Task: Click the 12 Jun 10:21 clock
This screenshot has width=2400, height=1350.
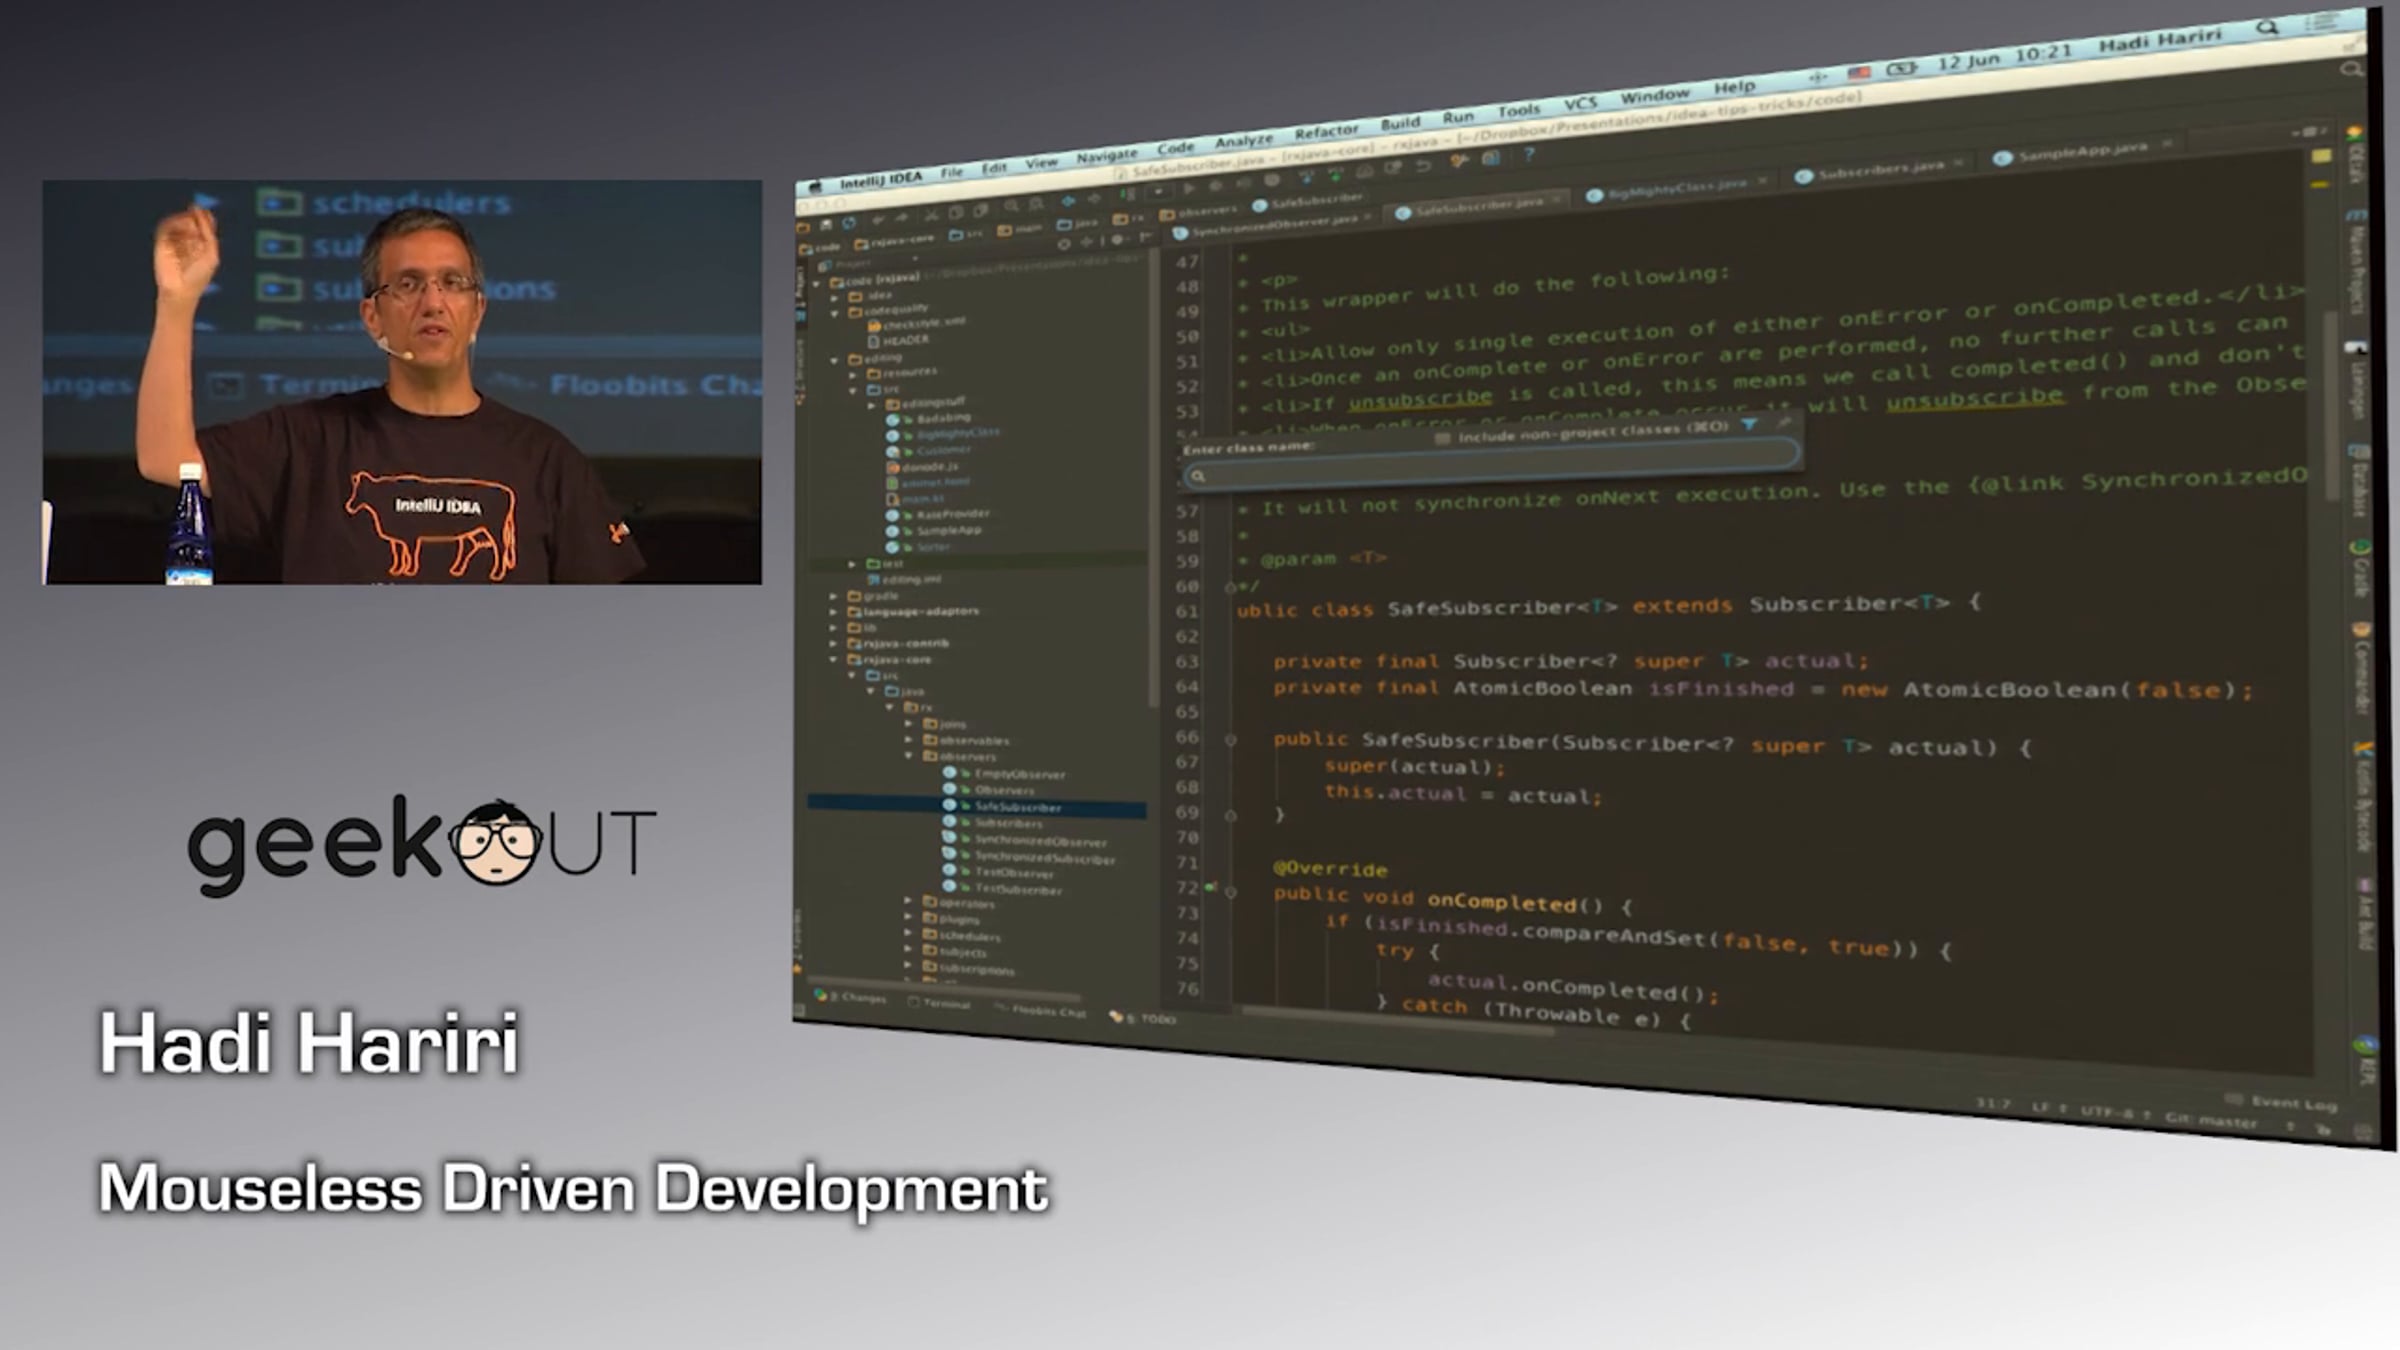Action: coord(2004,56)
